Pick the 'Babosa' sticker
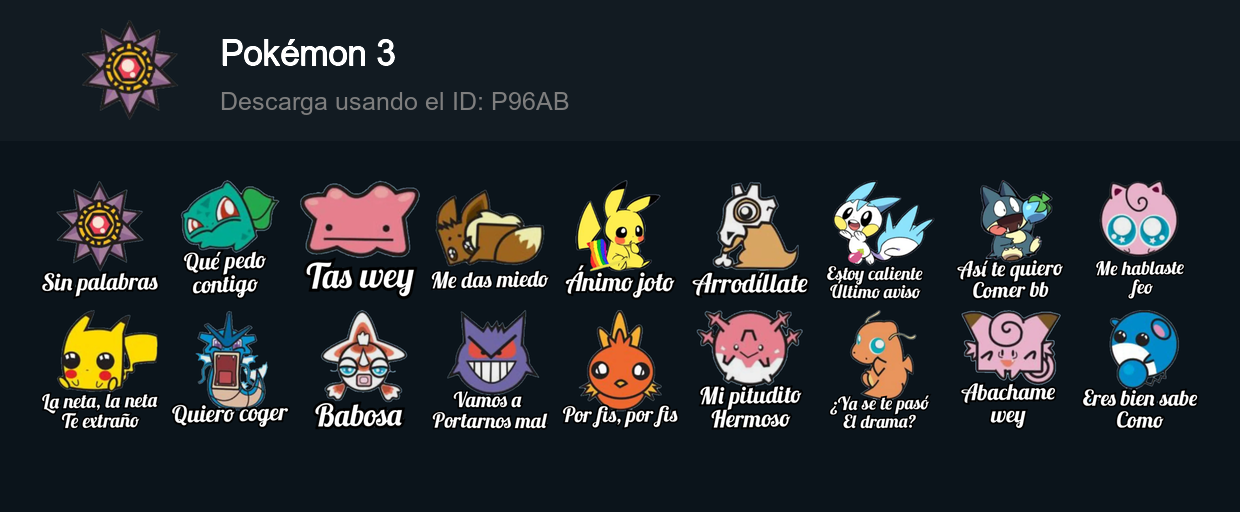Viewport: 1240px width, 512px height. [x=360, y=370]
